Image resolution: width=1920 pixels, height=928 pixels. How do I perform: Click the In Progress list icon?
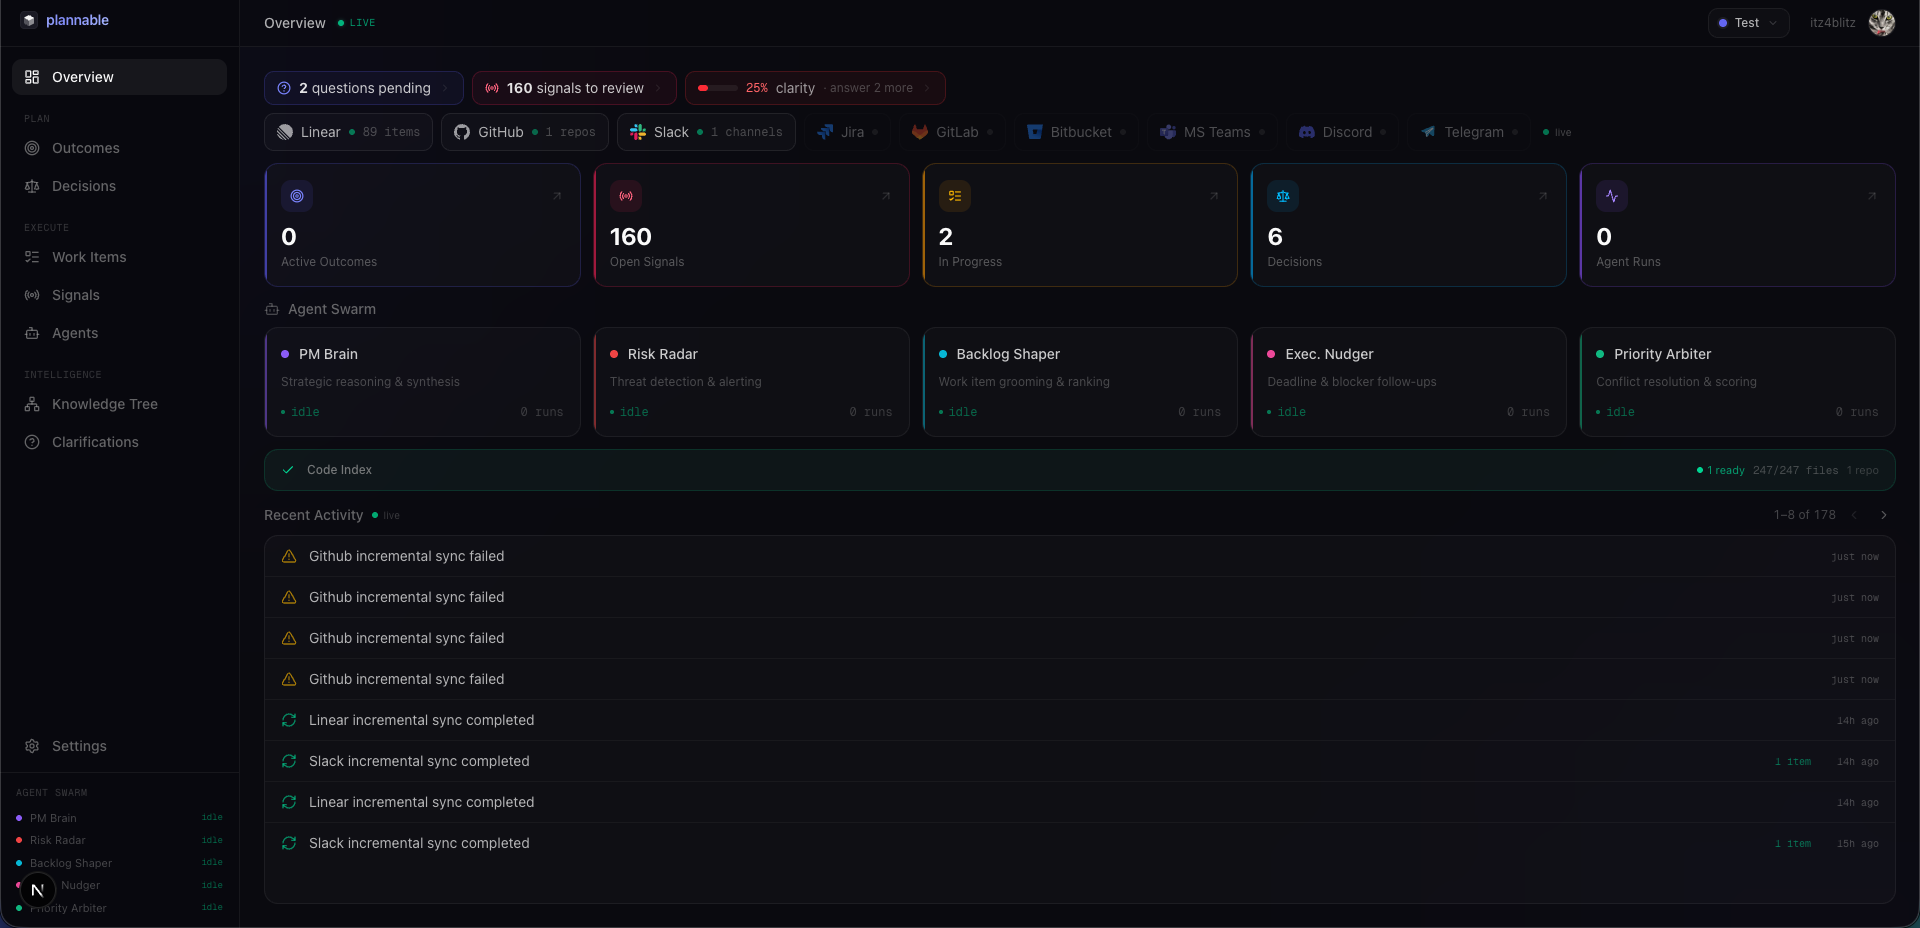(955, 196)
